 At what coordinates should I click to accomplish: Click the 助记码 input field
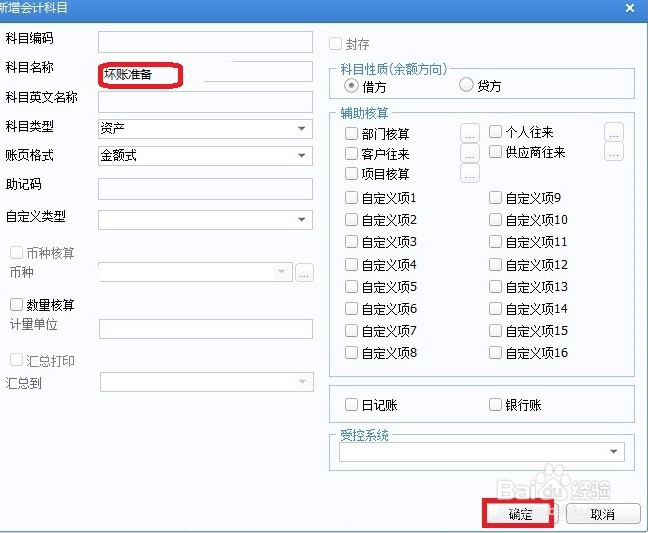pyautogui.click(x=205, y=189)
